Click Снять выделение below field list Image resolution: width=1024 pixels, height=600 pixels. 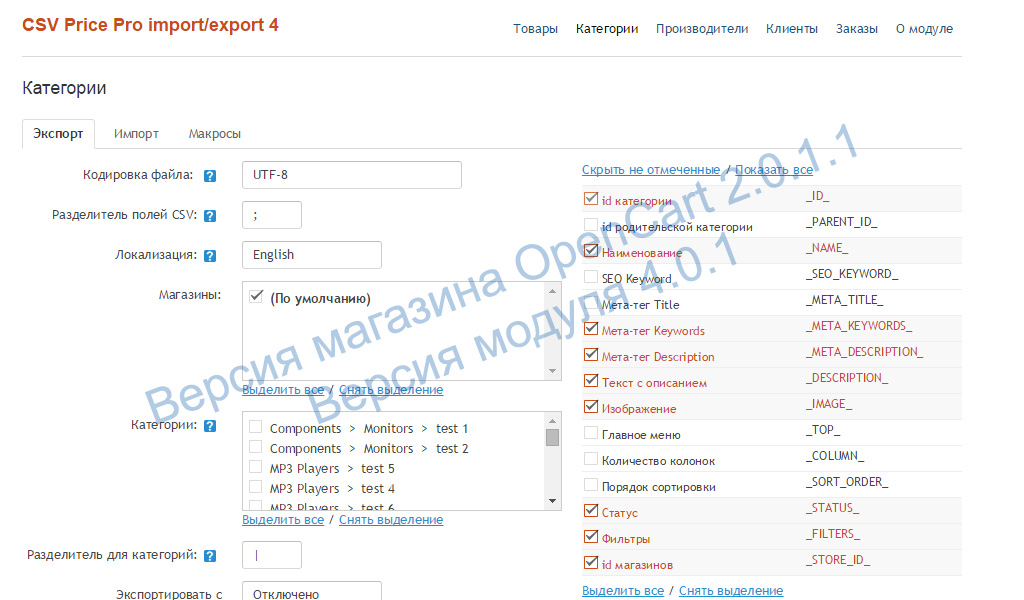click(x=731, y=590)
